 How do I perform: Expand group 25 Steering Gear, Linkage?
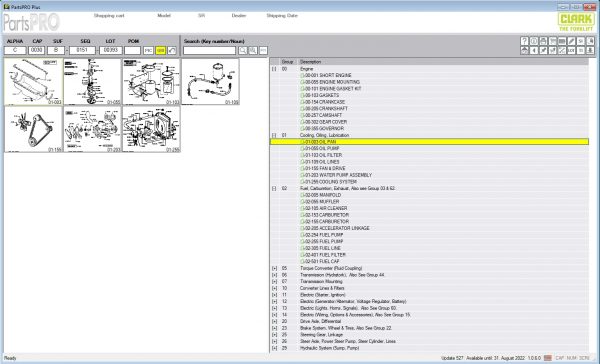[274, 335]
